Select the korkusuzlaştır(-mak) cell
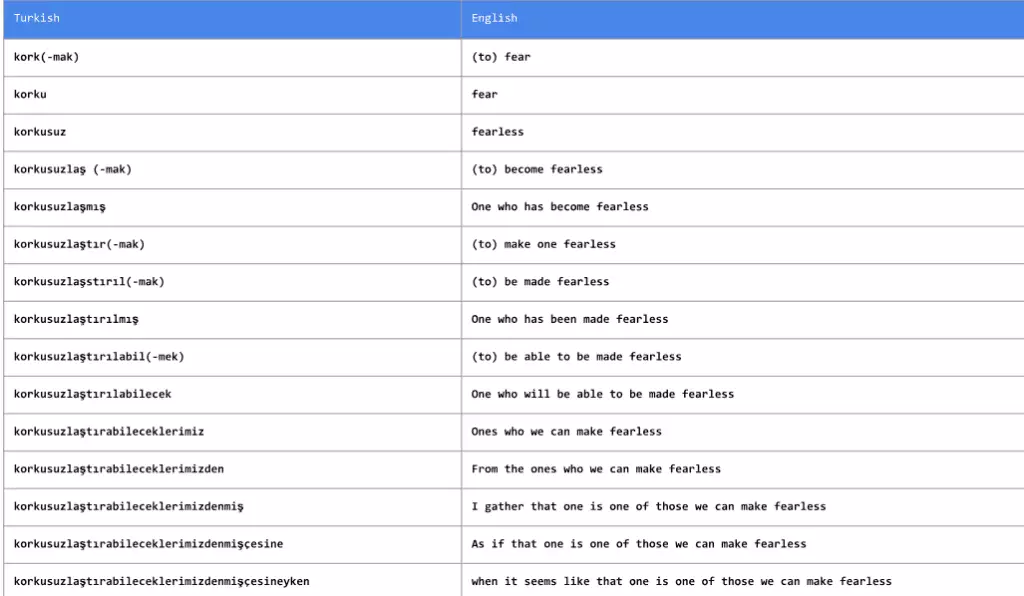Screen dimensions: 1024x596 232,245
